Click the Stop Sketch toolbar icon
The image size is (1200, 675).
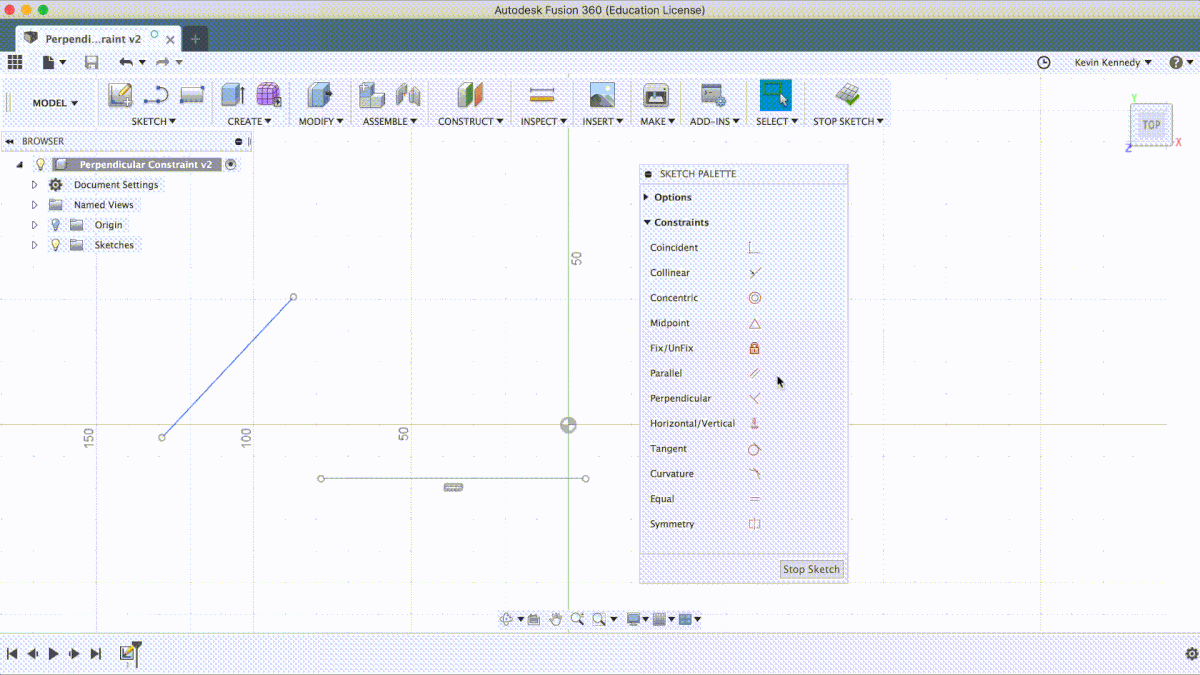(848, 96)
